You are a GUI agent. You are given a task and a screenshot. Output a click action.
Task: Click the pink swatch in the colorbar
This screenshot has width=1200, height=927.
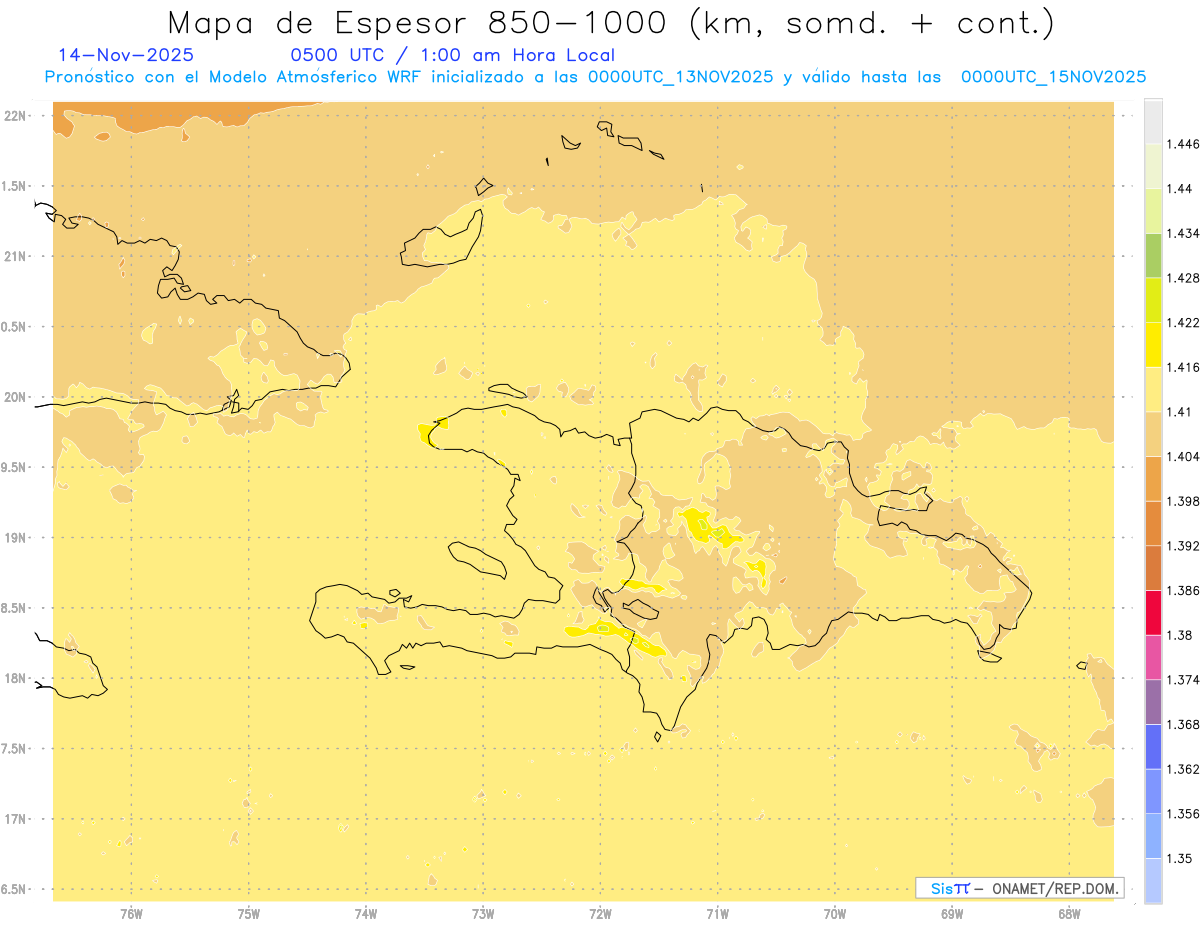point(1153,656)
